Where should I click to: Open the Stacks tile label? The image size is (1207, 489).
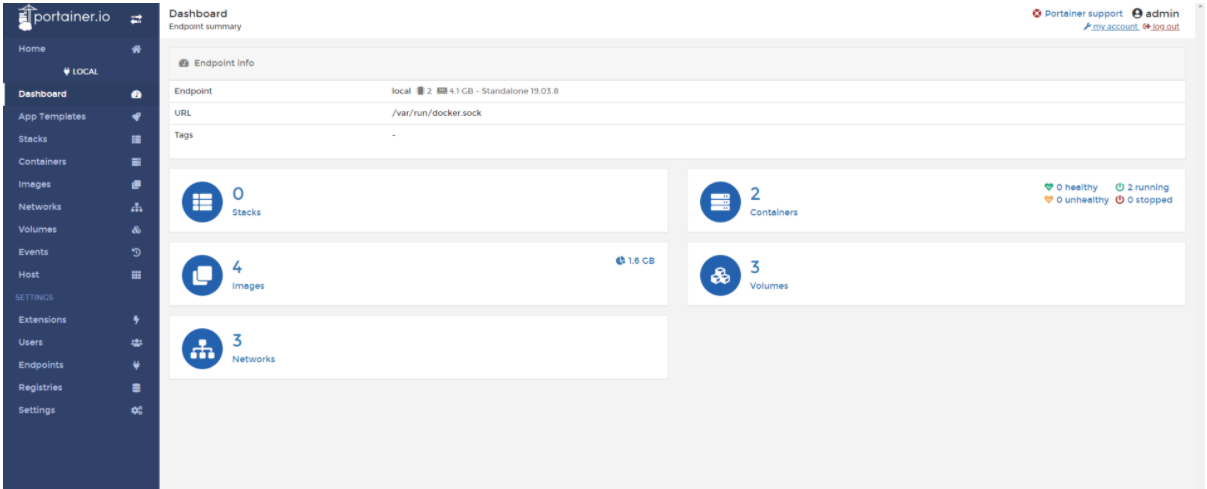pyautogui.click(x=247, y=213)
